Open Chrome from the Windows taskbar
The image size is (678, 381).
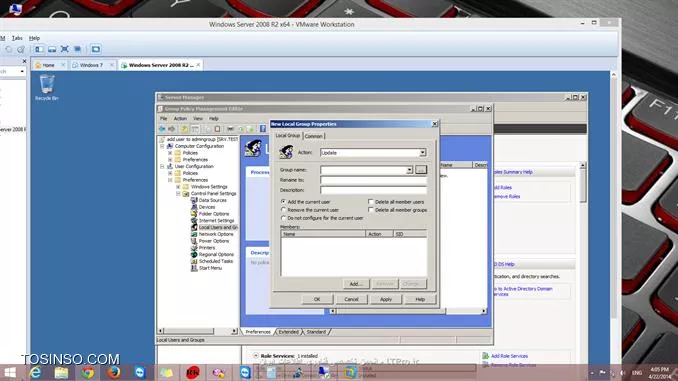(x=88, y=373)
